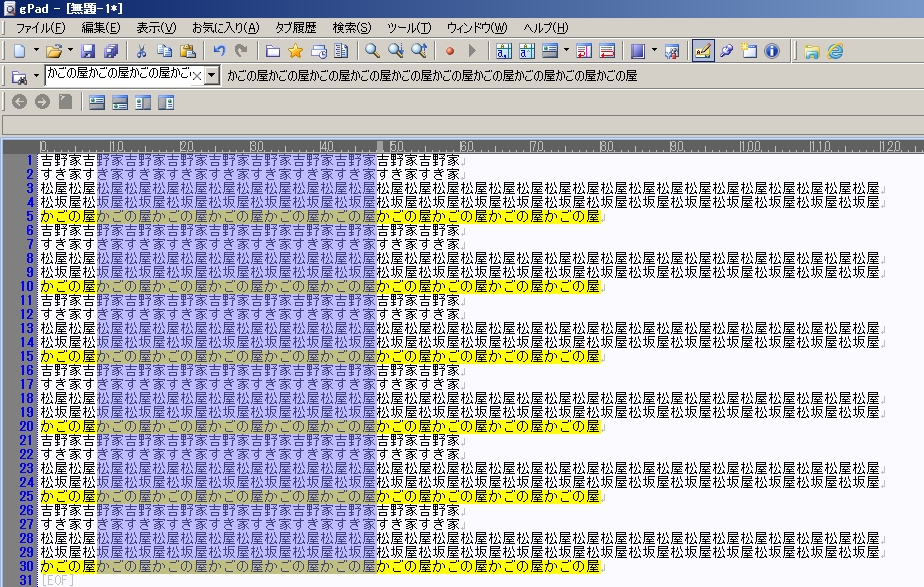Screen dimensions: 924x587
Task: Click the window with clock history icon
Action: tap(318, 51)
